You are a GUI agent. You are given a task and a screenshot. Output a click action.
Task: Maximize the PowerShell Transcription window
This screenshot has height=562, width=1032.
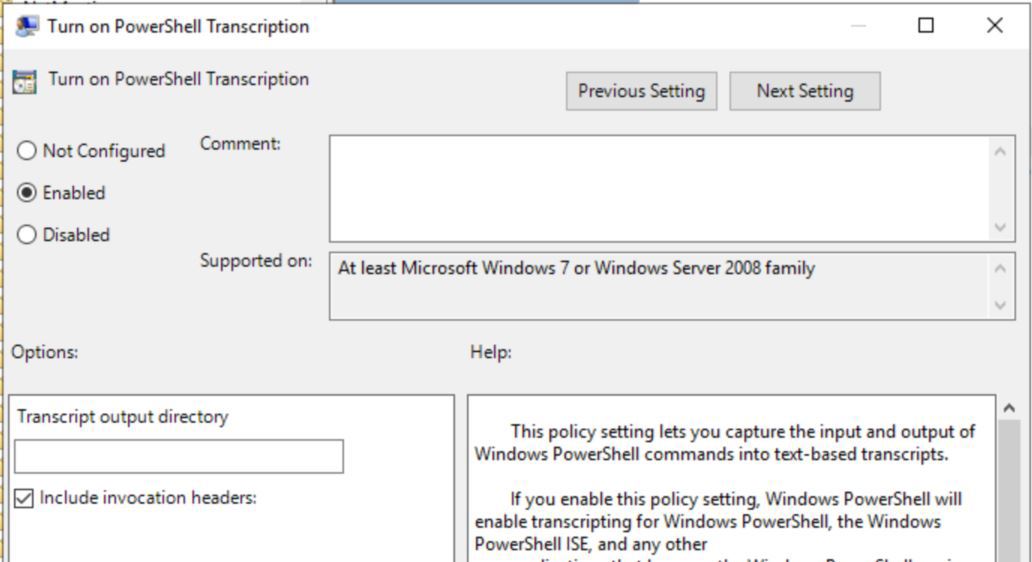pyautogui.click(x=926, y=26)
